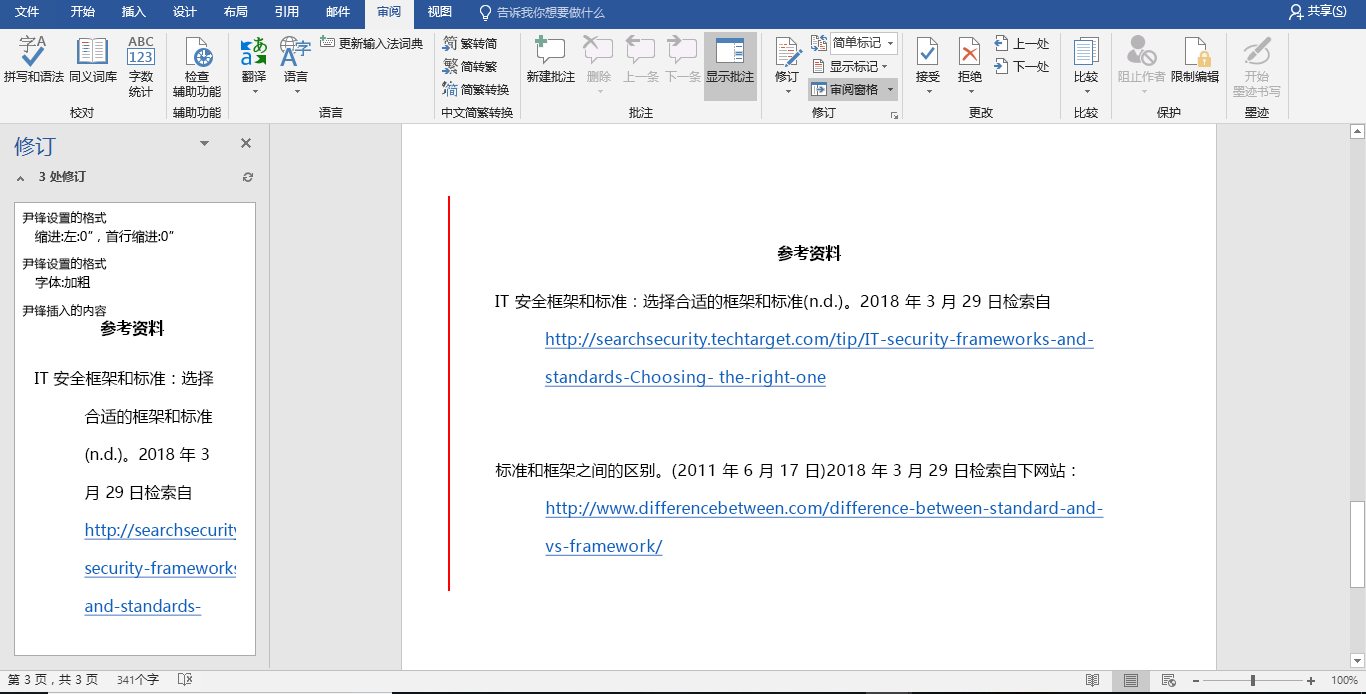The width and height of the screenshot is (1366, 694).
Task: Open the 同义词库 thesaurus
Action: pyautogui.click(x=93, y=60)
